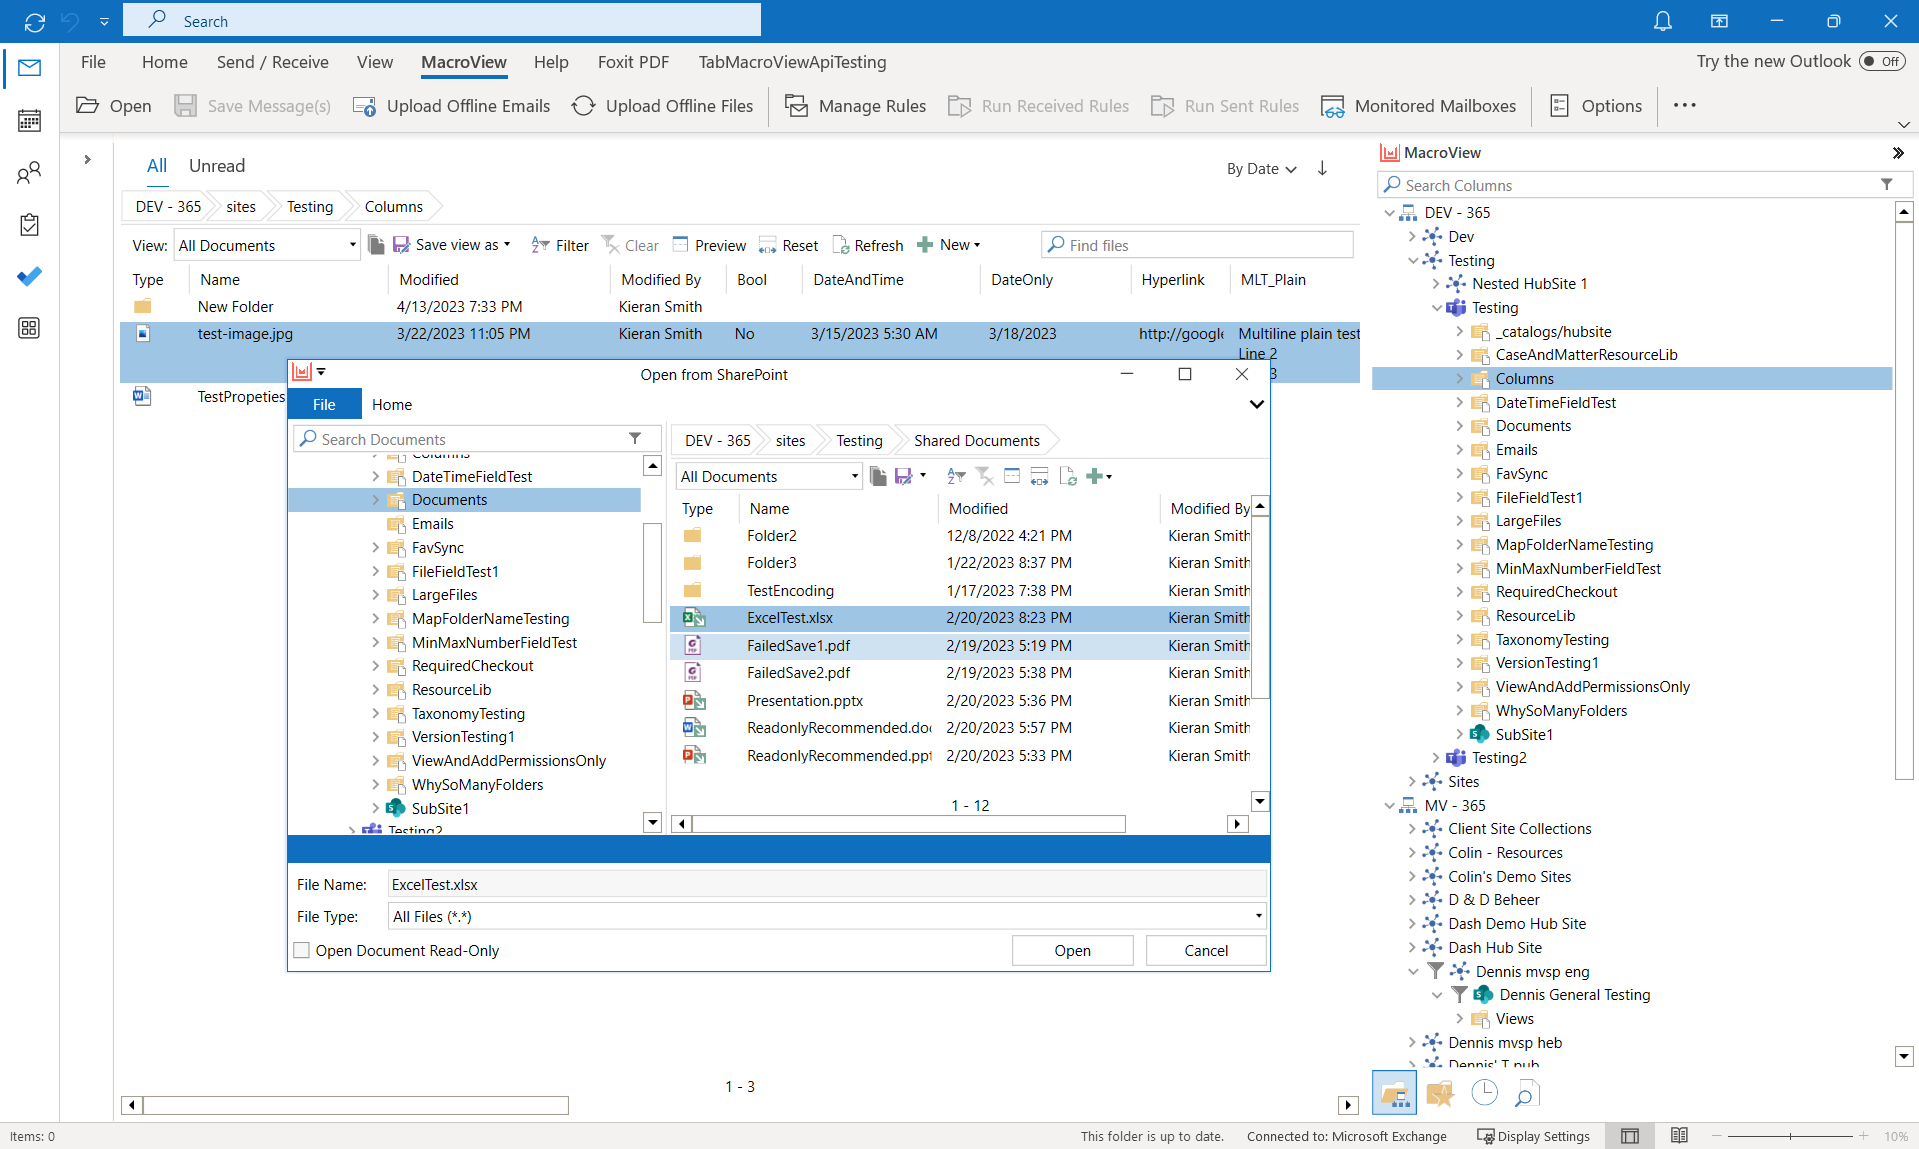
Task: Click the copy view icon beside the main View dropdown
Action: tap(376, 245)
